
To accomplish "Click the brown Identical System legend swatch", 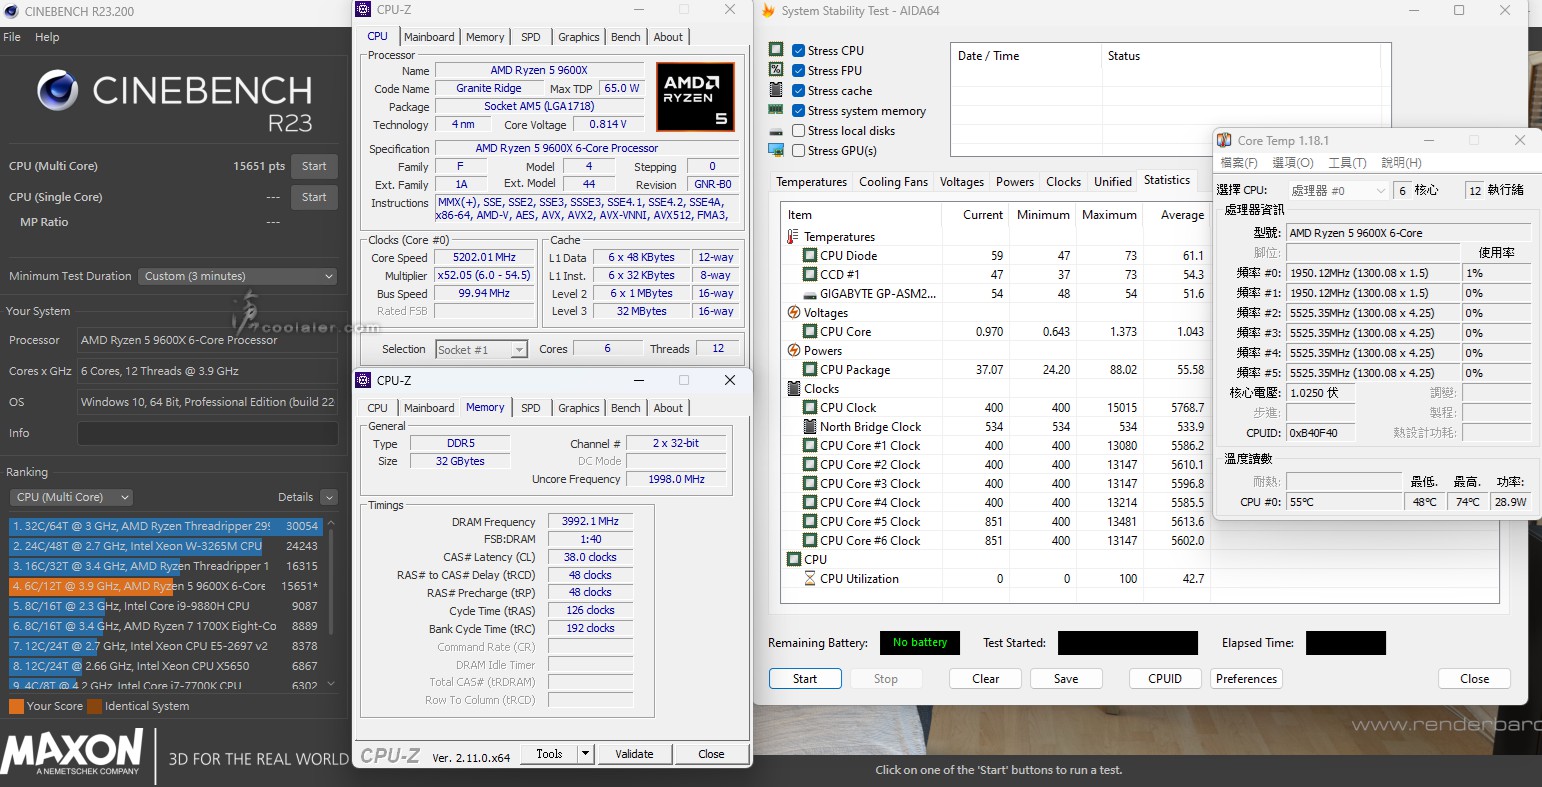I will [x=94, y=706].
